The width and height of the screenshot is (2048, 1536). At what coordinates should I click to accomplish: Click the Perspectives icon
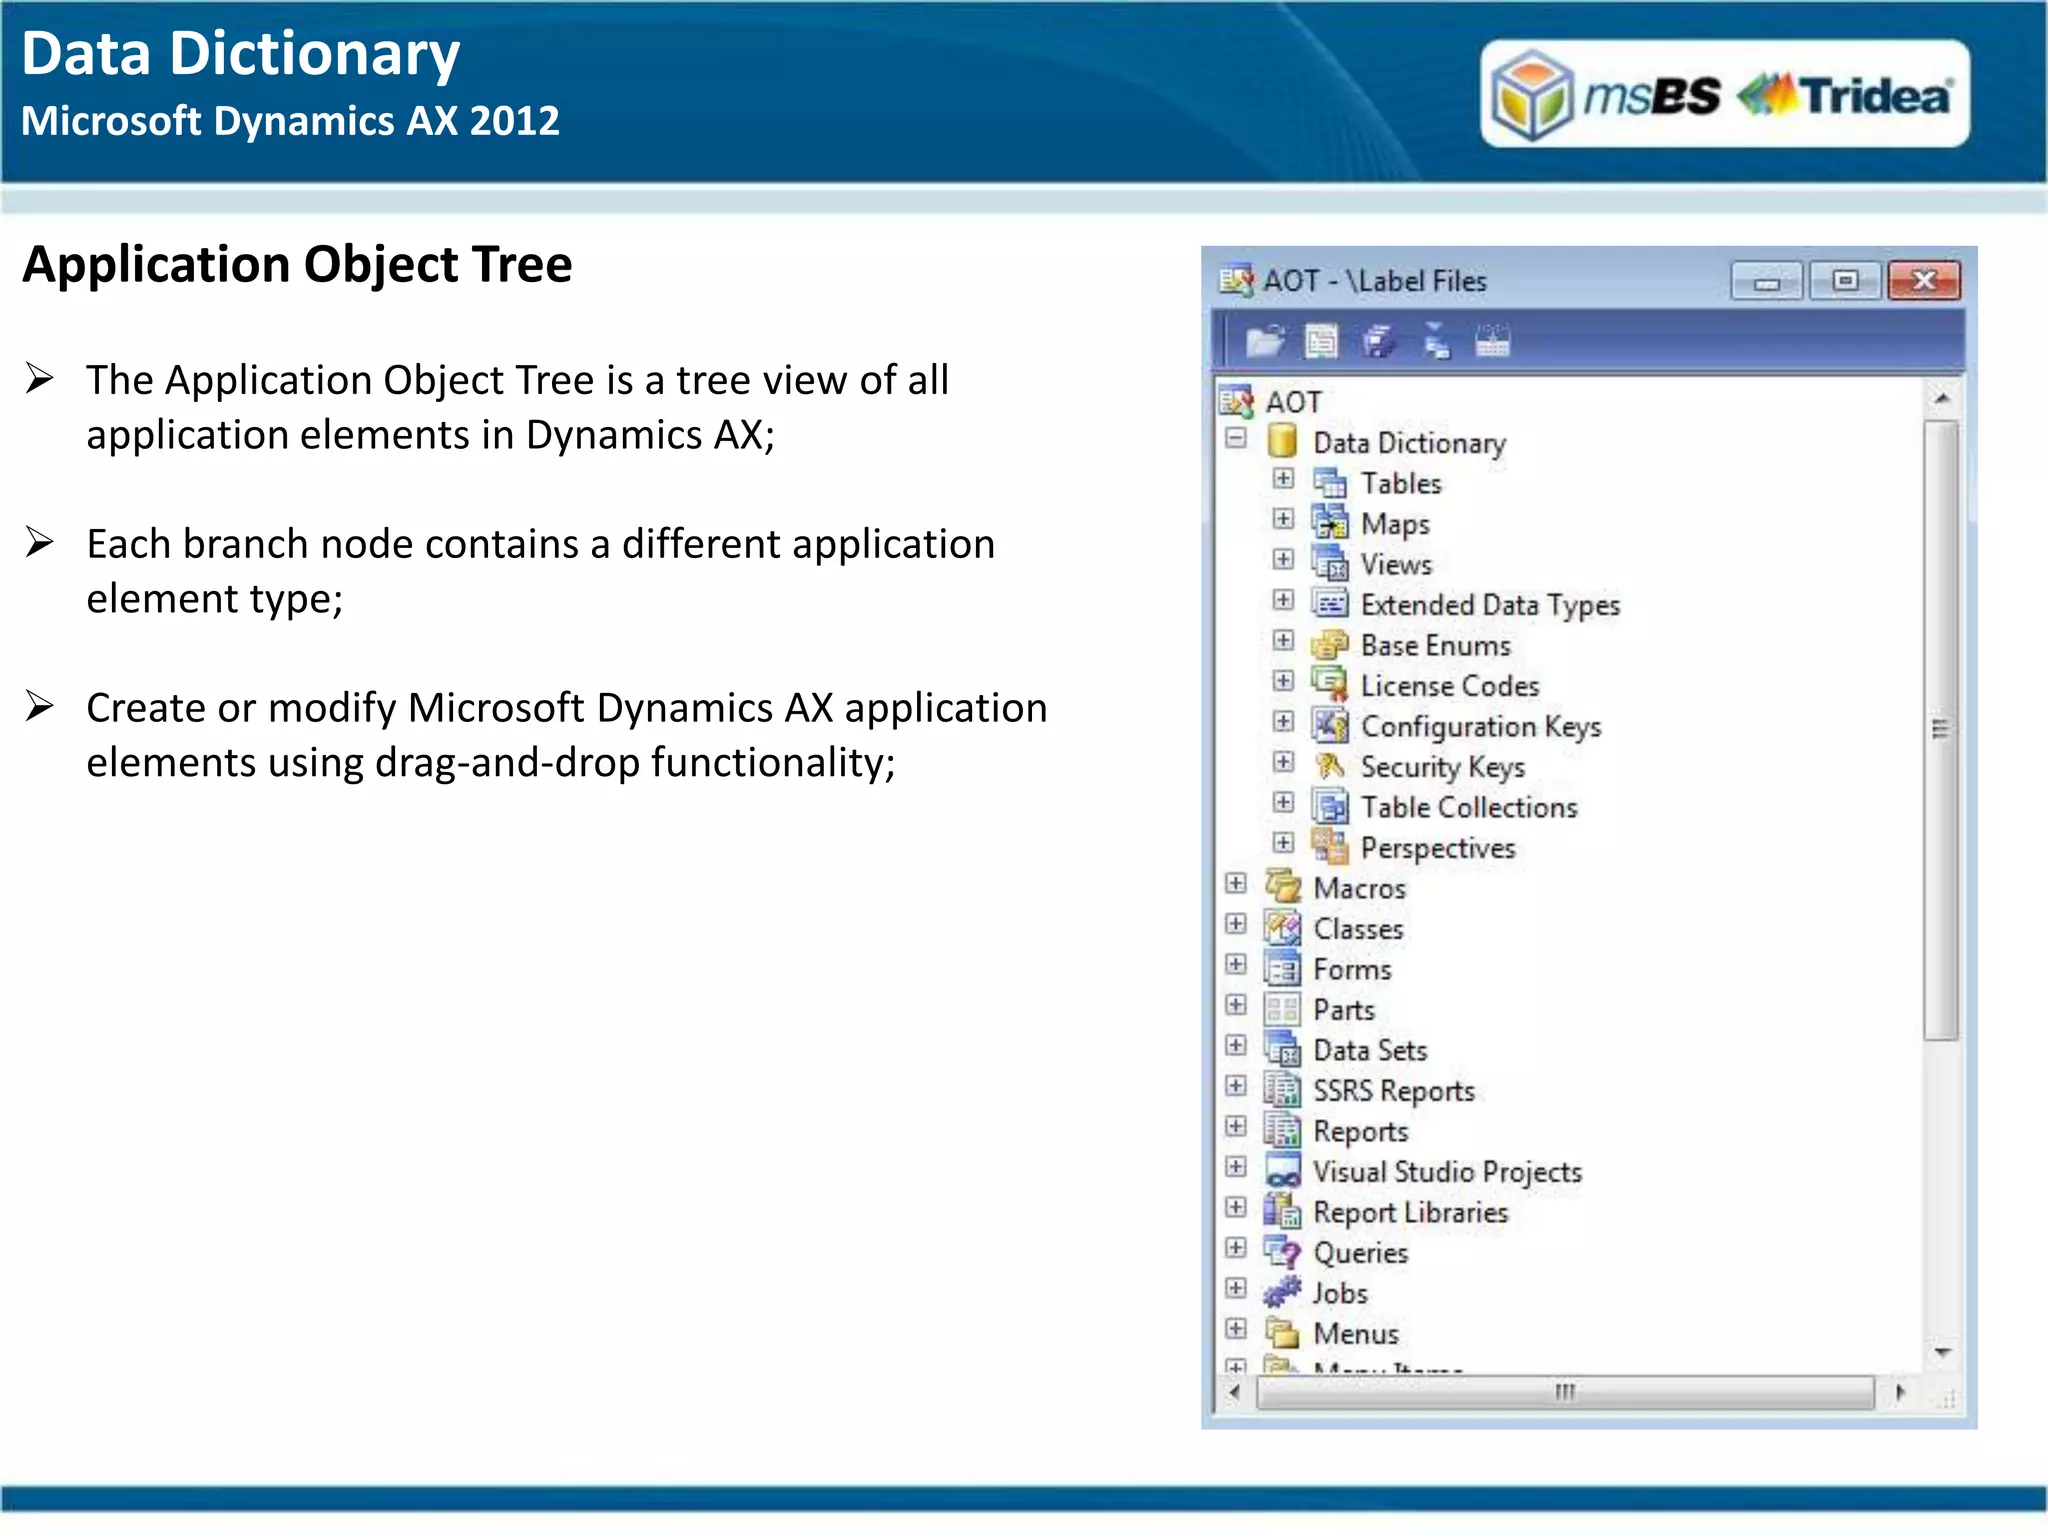coord(1330,847)
